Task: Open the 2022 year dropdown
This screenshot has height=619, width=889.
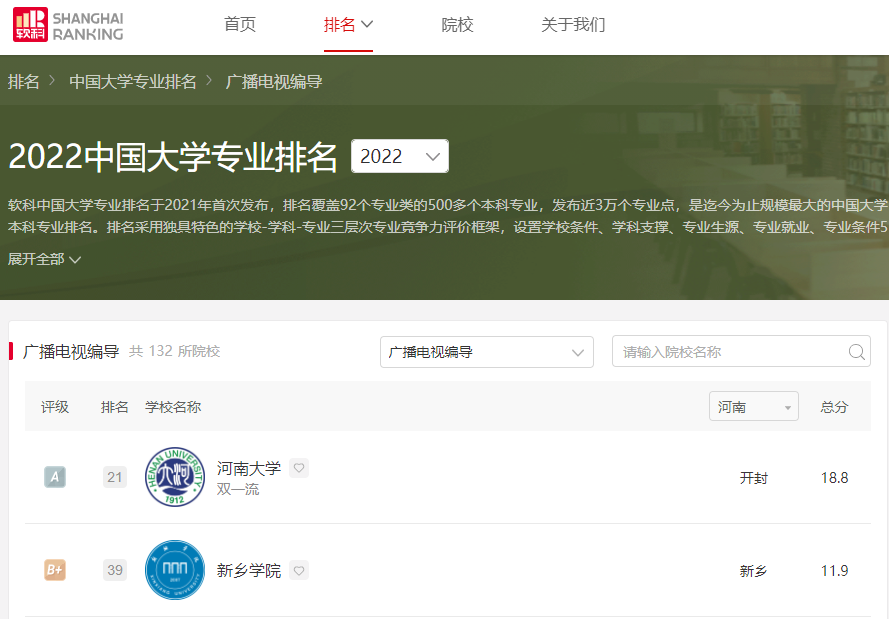Action: [400, 156]
